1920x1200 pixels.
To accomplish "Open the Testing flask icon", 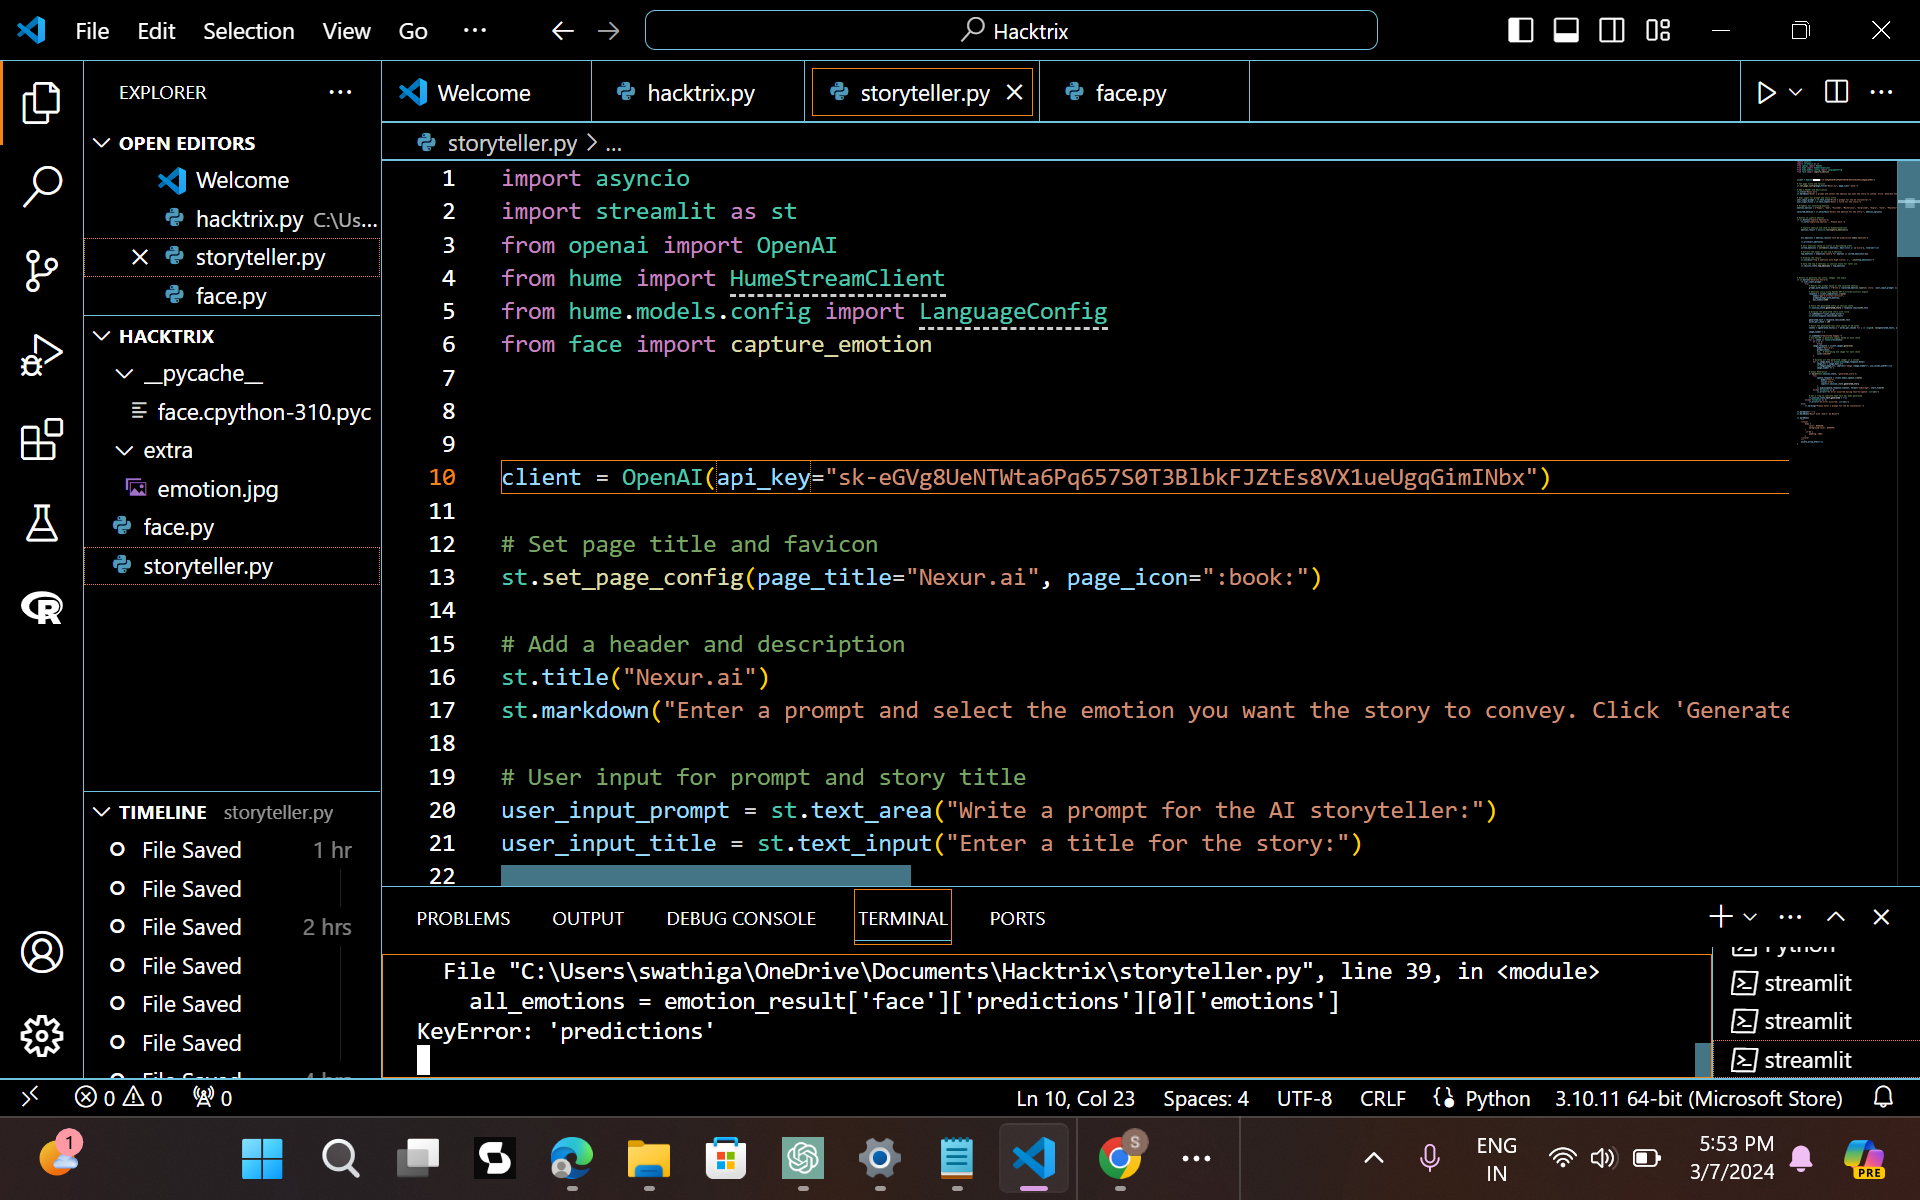I will (x=41, y=524).
